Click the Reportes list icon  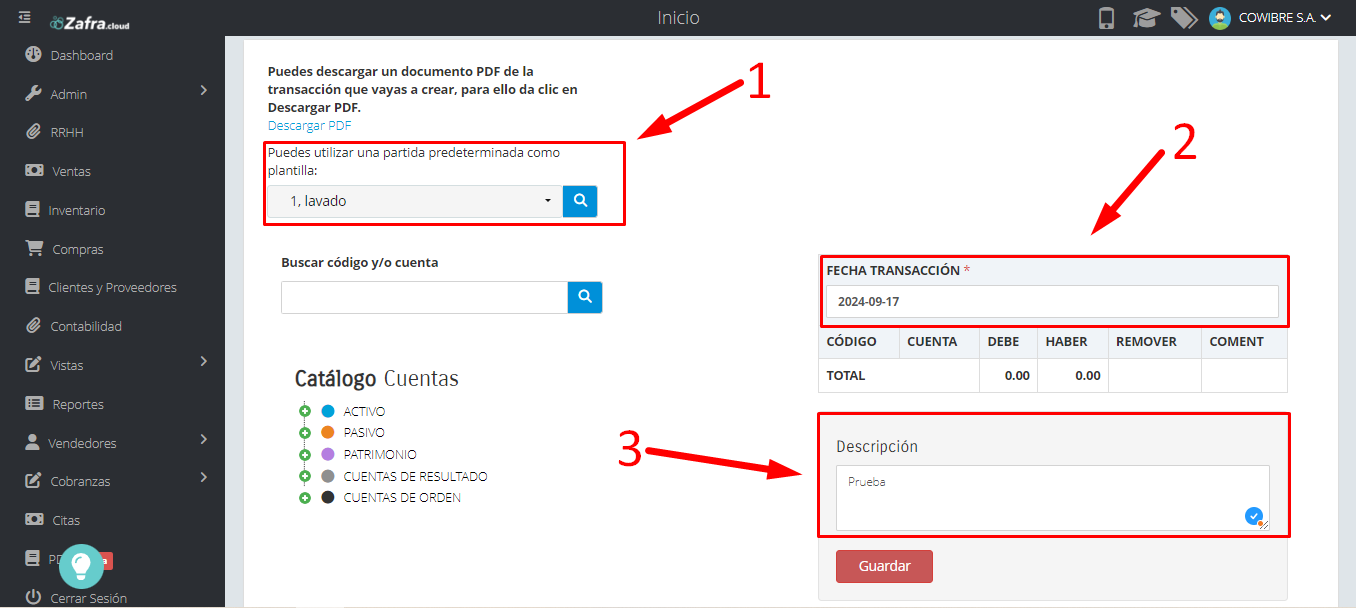[x=34, y=403]
